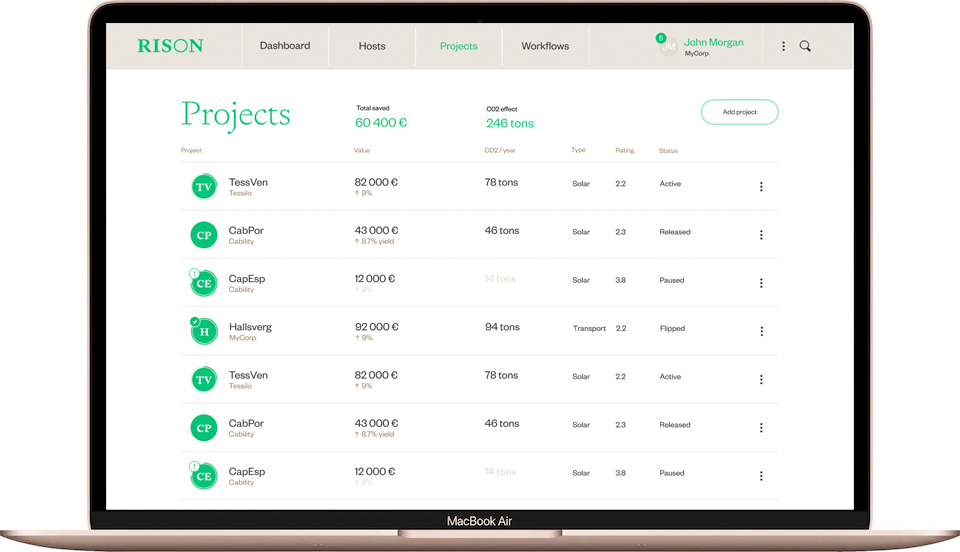Sort by the CO2 / year column header
This screenshot has width=960, height=552.
(500, 151)
